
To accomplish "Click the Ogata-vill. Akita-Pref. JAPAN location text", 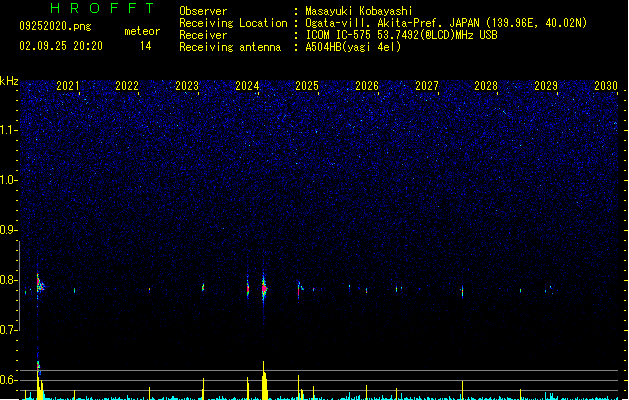I will [x=446, y=23].
